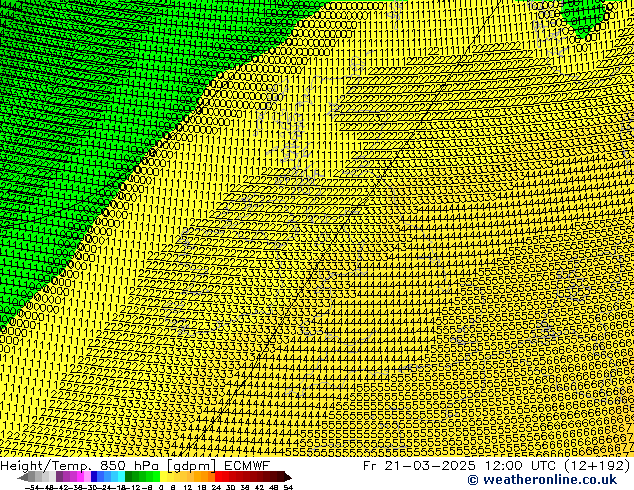Click the map title 'Height/Temp. 850 hPa [gdpm] ECMWF'
Viewport: 634px width, 490px height.
click(135, 465)
